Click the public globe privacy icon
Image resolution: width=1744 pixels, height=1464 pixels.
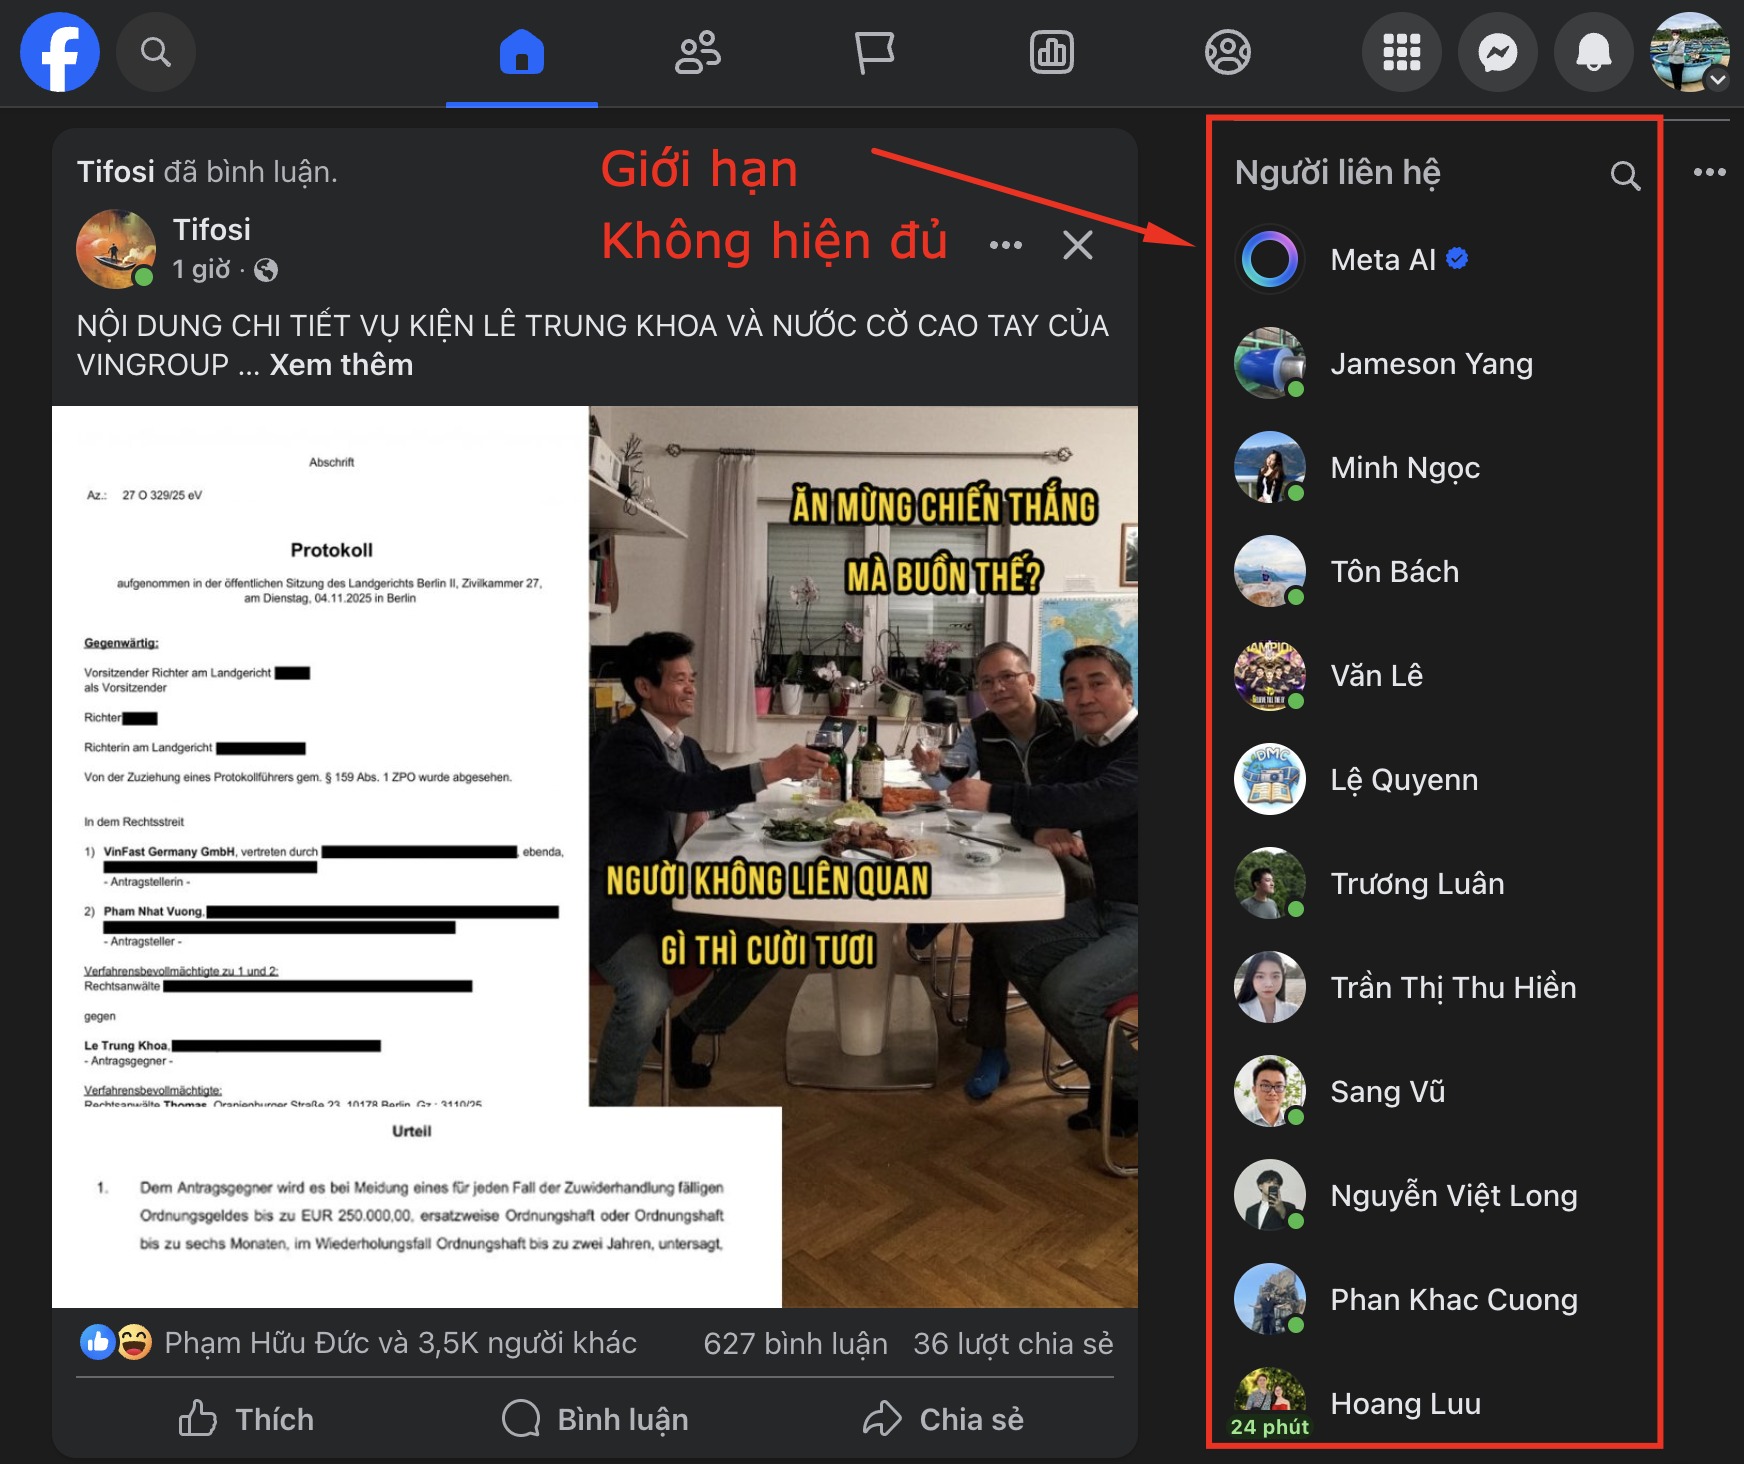[x=266, y=270]
